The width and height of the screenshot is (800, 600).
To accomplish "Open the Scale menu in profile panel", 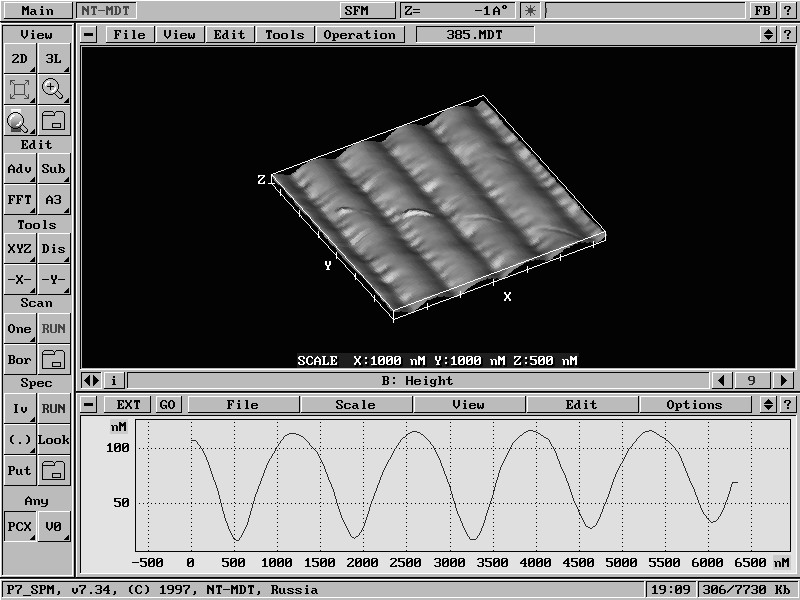I will tap(355, 405).
